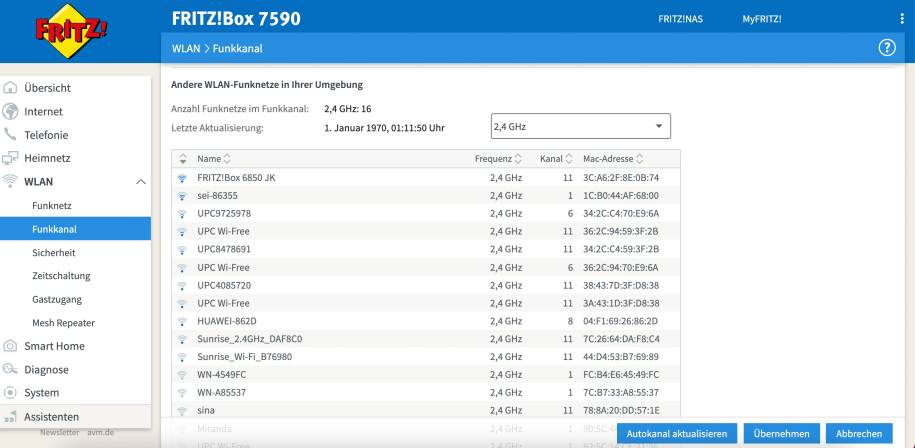The height and width of the screenshot is (448, 915).
Task: Click wifi signal icon of FRITZ!Box 6850 JK
Action: [x=182, y=178]
